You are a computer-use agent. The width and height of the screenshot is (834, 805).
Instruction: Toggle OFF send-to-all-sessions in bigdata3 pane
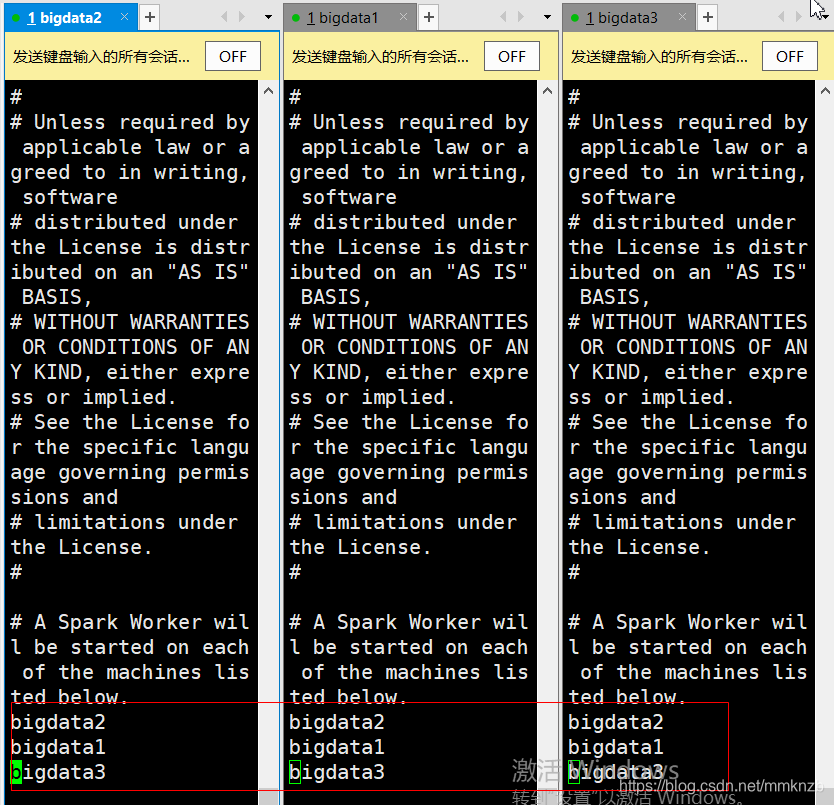click(790, 56)
